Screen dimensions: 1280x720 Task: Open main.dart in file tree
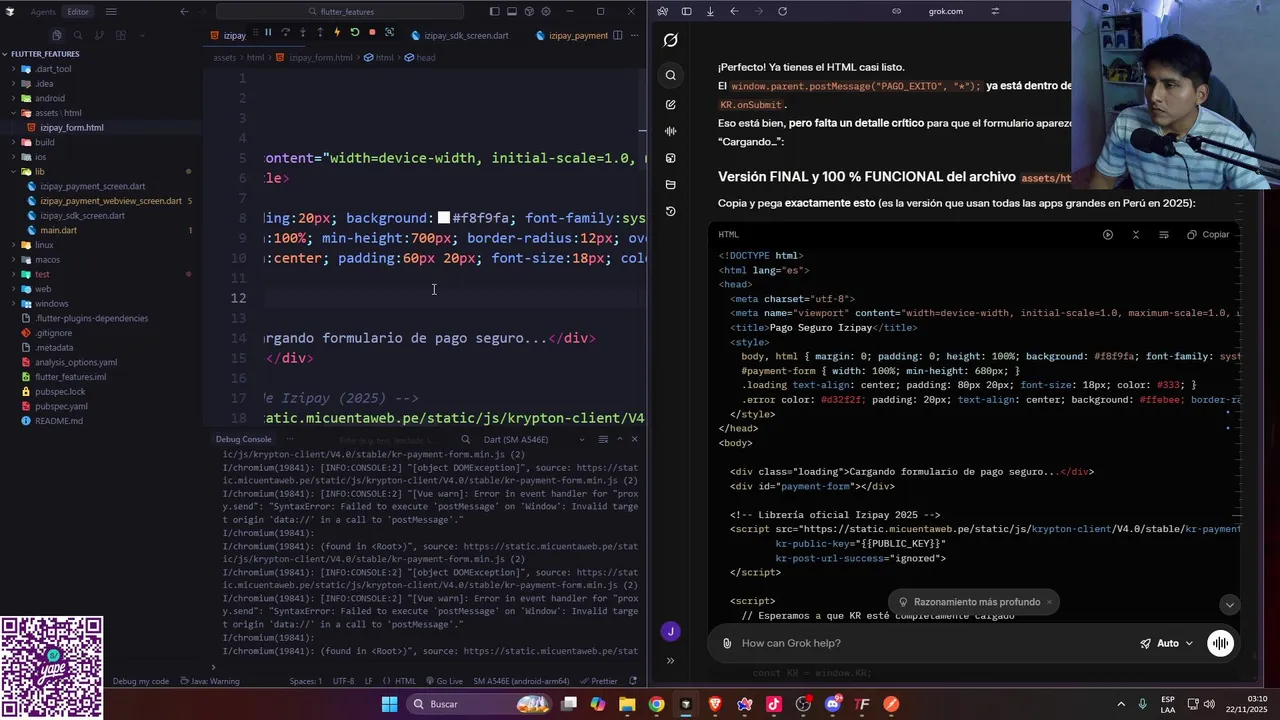click(58, 230)
